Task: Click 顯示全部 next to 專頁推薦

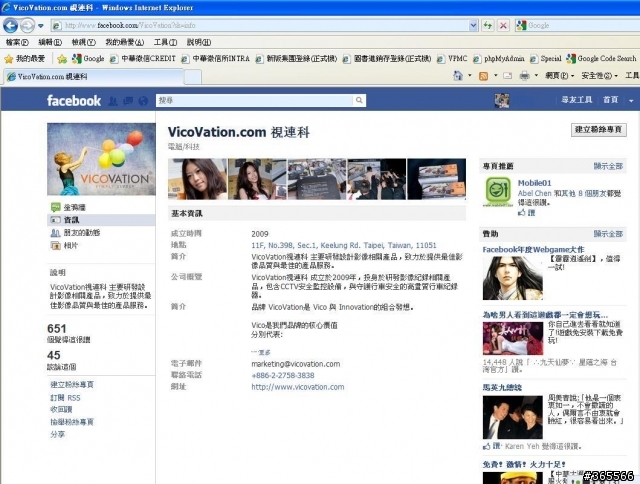Action: point(608,166)
